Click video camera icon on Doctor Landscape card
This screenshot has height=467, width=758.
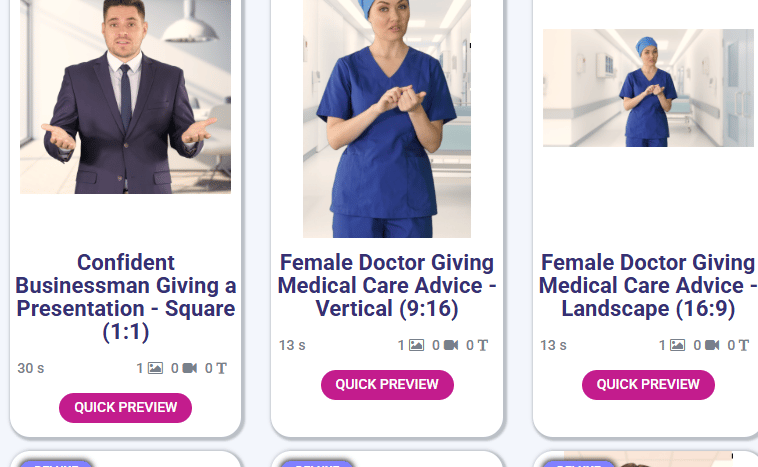[712, 345]
